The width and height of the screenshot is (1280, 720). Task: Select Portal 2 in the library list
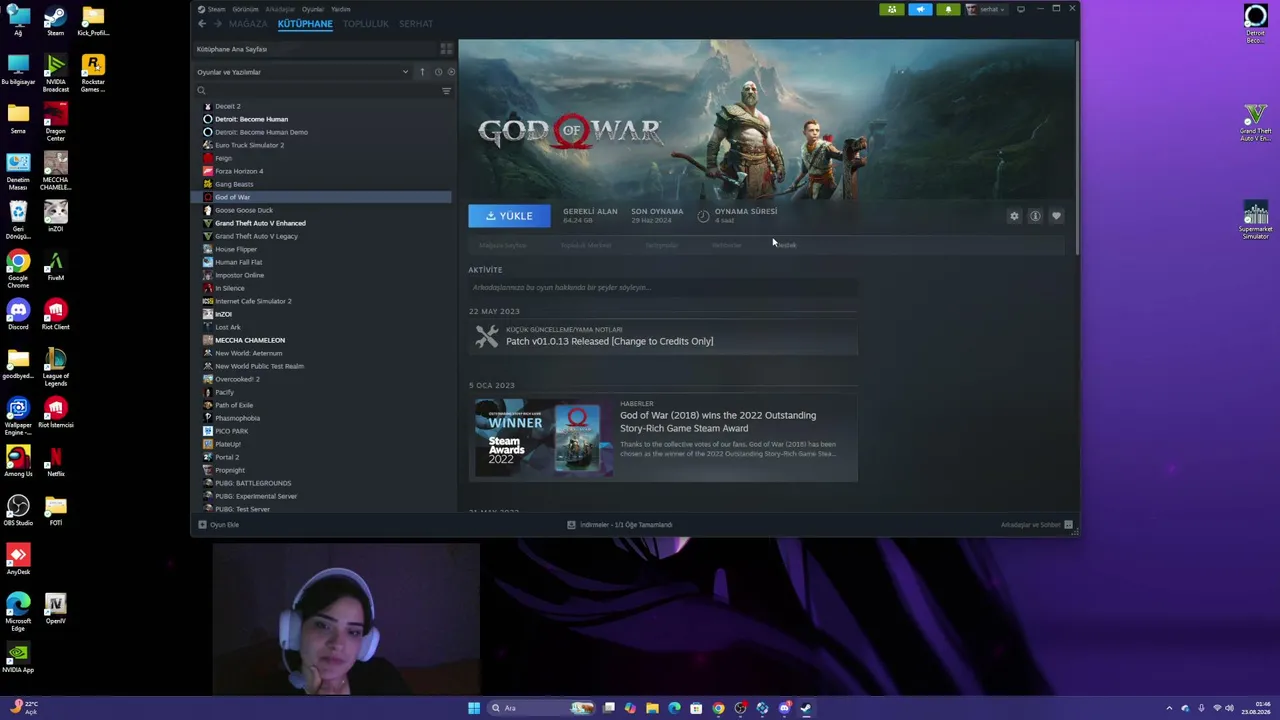[x=227, y=457]
